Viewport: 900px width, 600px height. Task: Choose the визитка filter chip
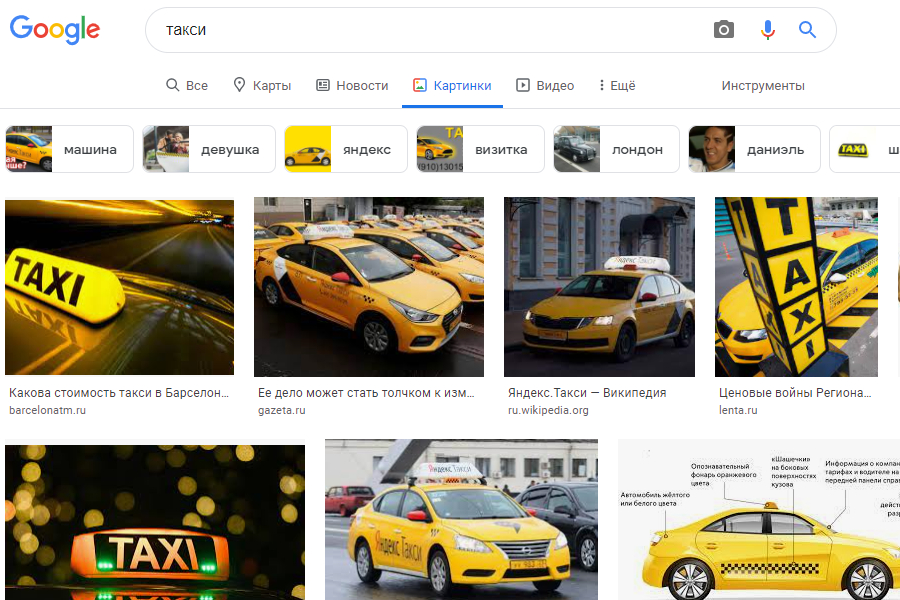click(480, 149)
